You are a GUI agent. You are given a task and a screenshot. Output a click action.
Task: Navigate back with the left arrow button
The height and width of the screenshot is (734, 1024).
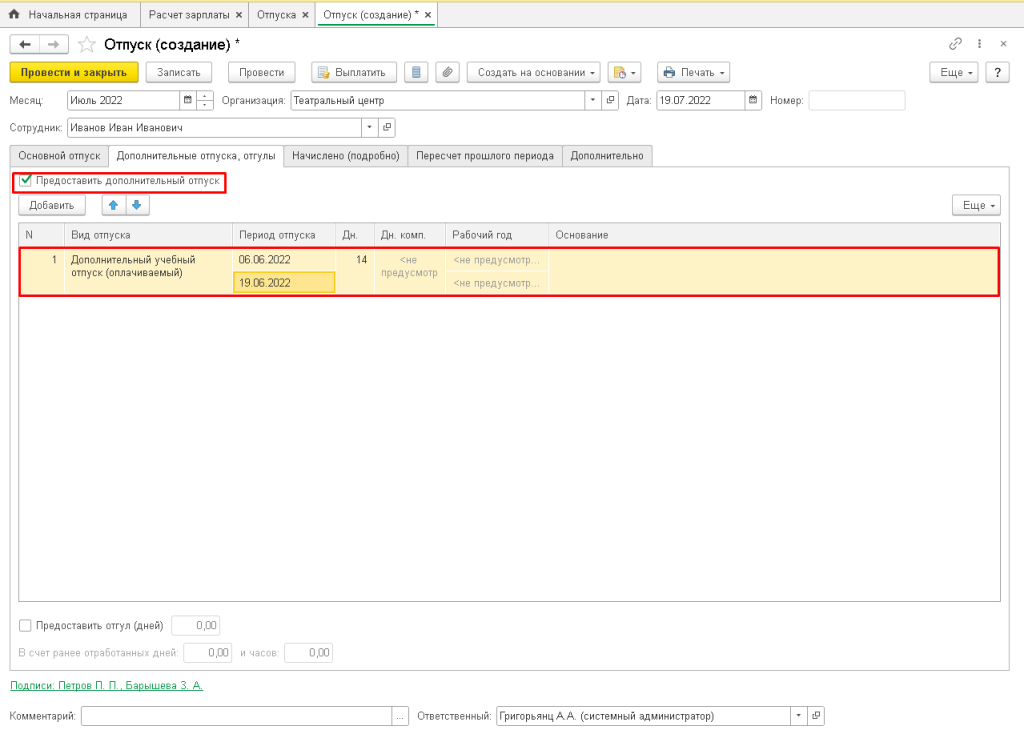[x=25, y=45]
